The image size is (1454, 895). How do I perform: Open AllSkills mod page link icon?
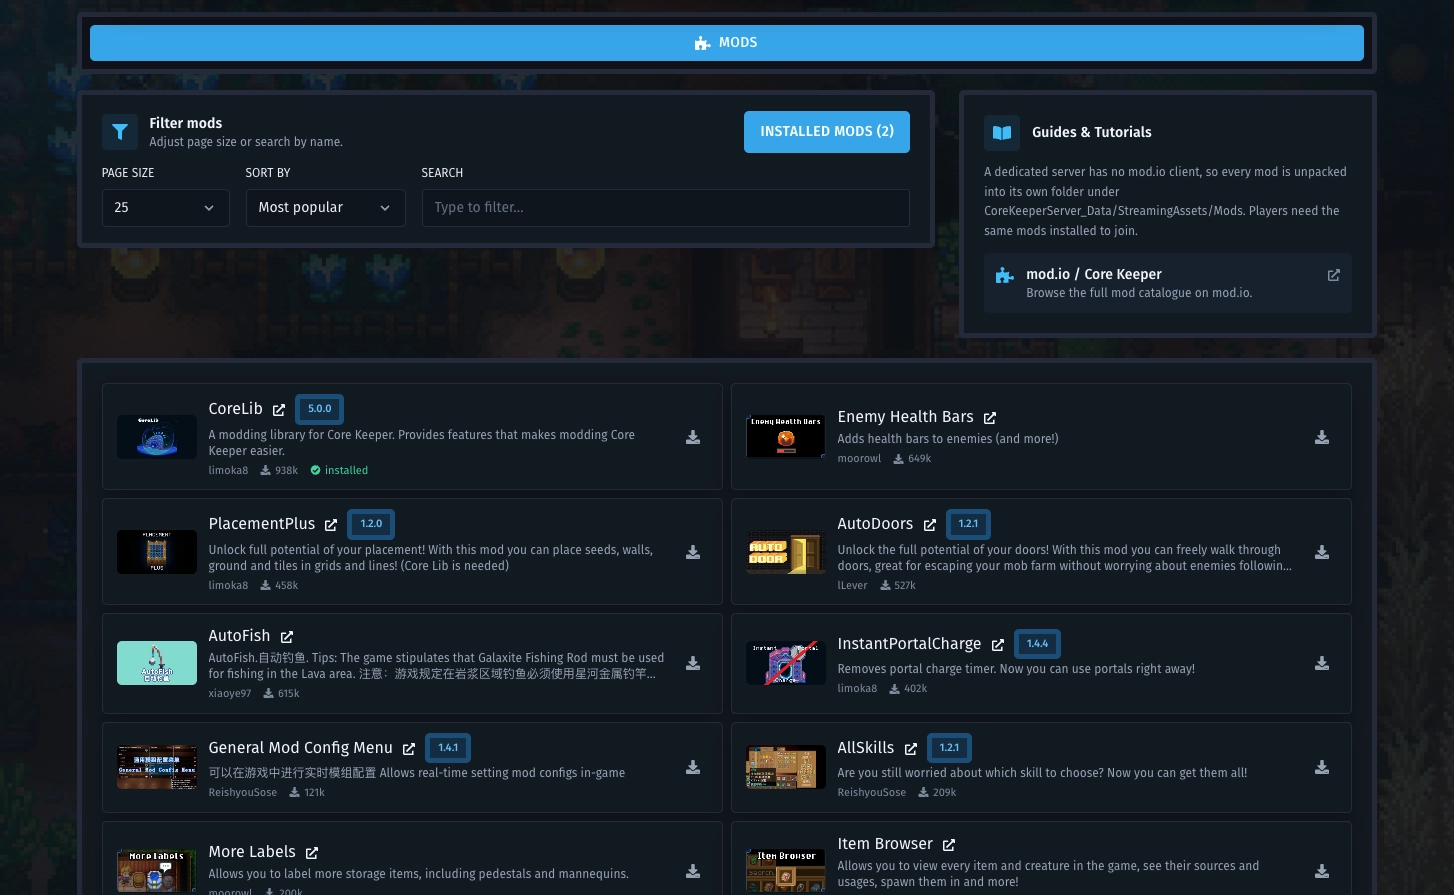pos(910,748)
